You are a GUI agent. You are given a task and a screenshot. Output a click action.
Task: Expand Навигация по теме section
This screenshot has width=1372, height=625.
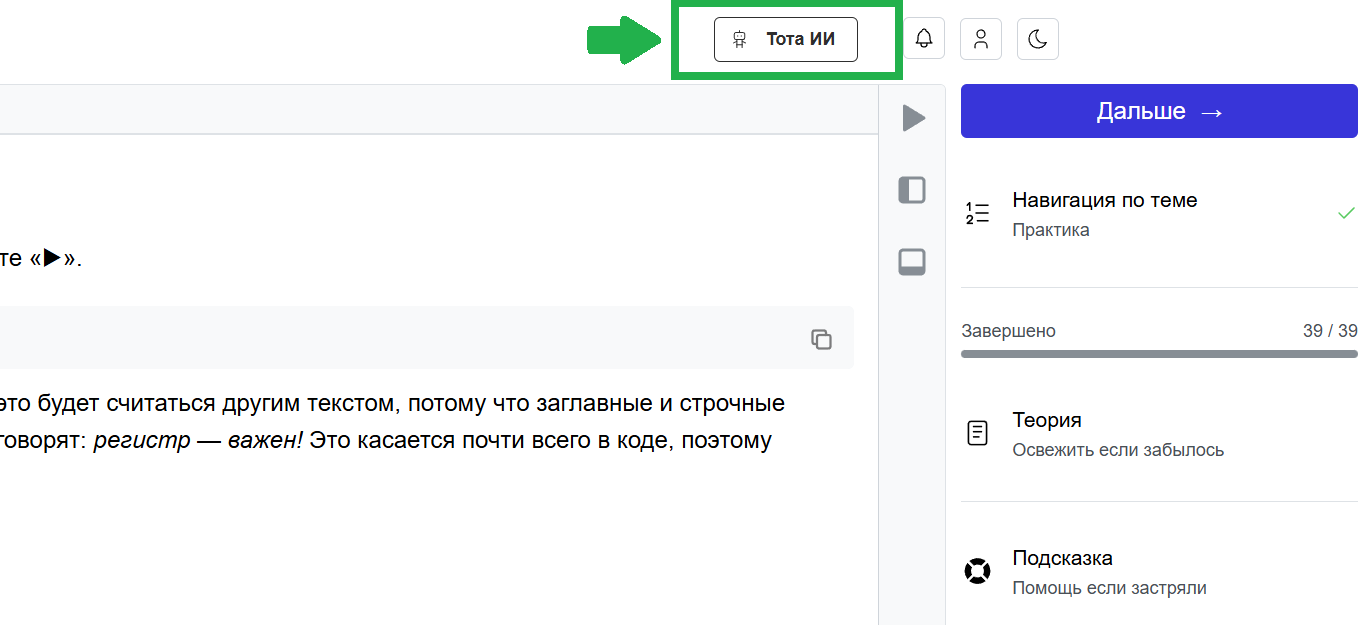pos(1104,213)
